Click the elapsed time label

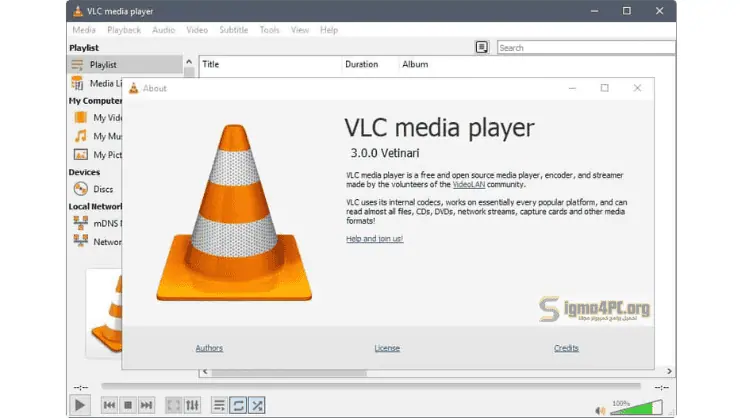coord(81,387)
